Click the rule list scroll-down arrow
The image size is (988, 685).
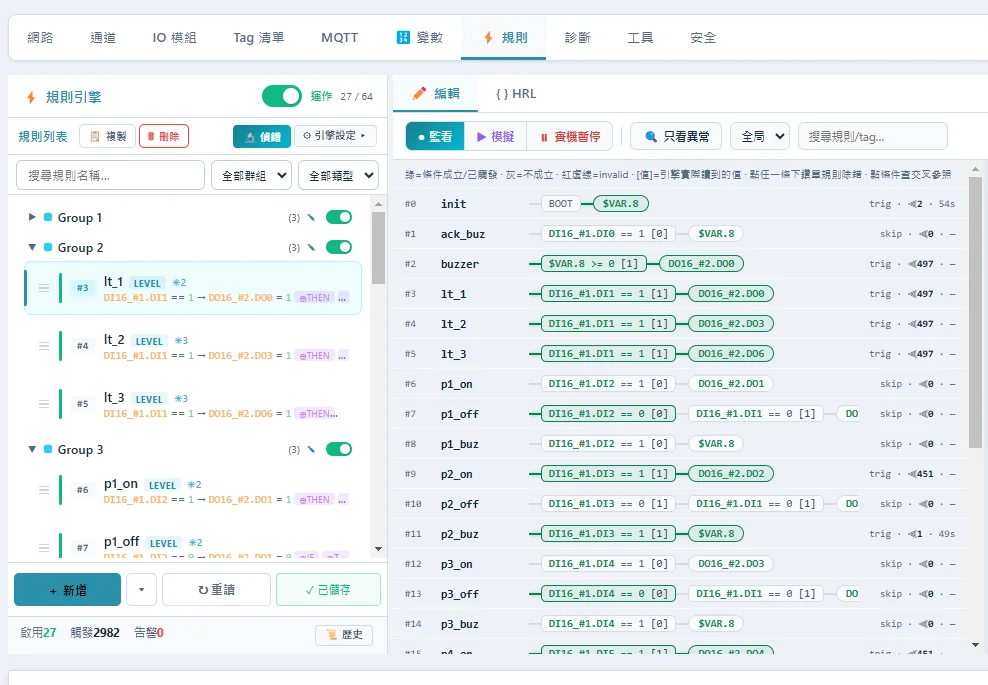(x=378, y=549)
